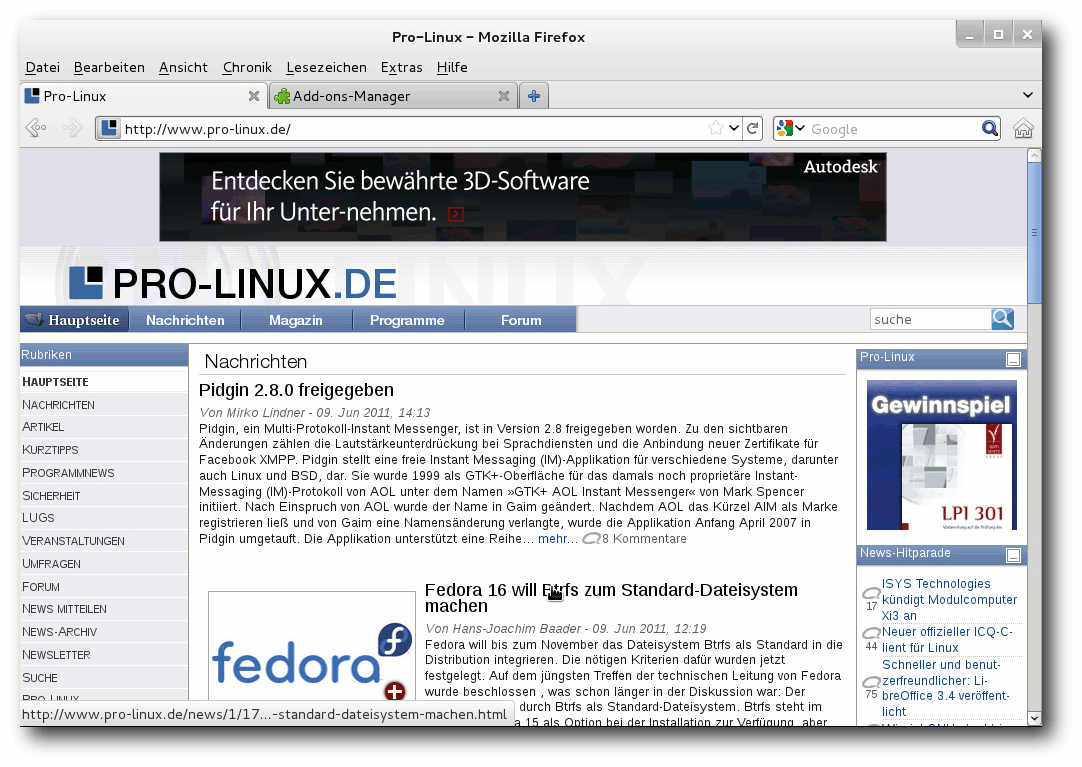1082x767 pixels.
Task: Click the Gewinnspiel LPI 301 book thumbnail
Action: pyautogui.click(x=941, y=455)
